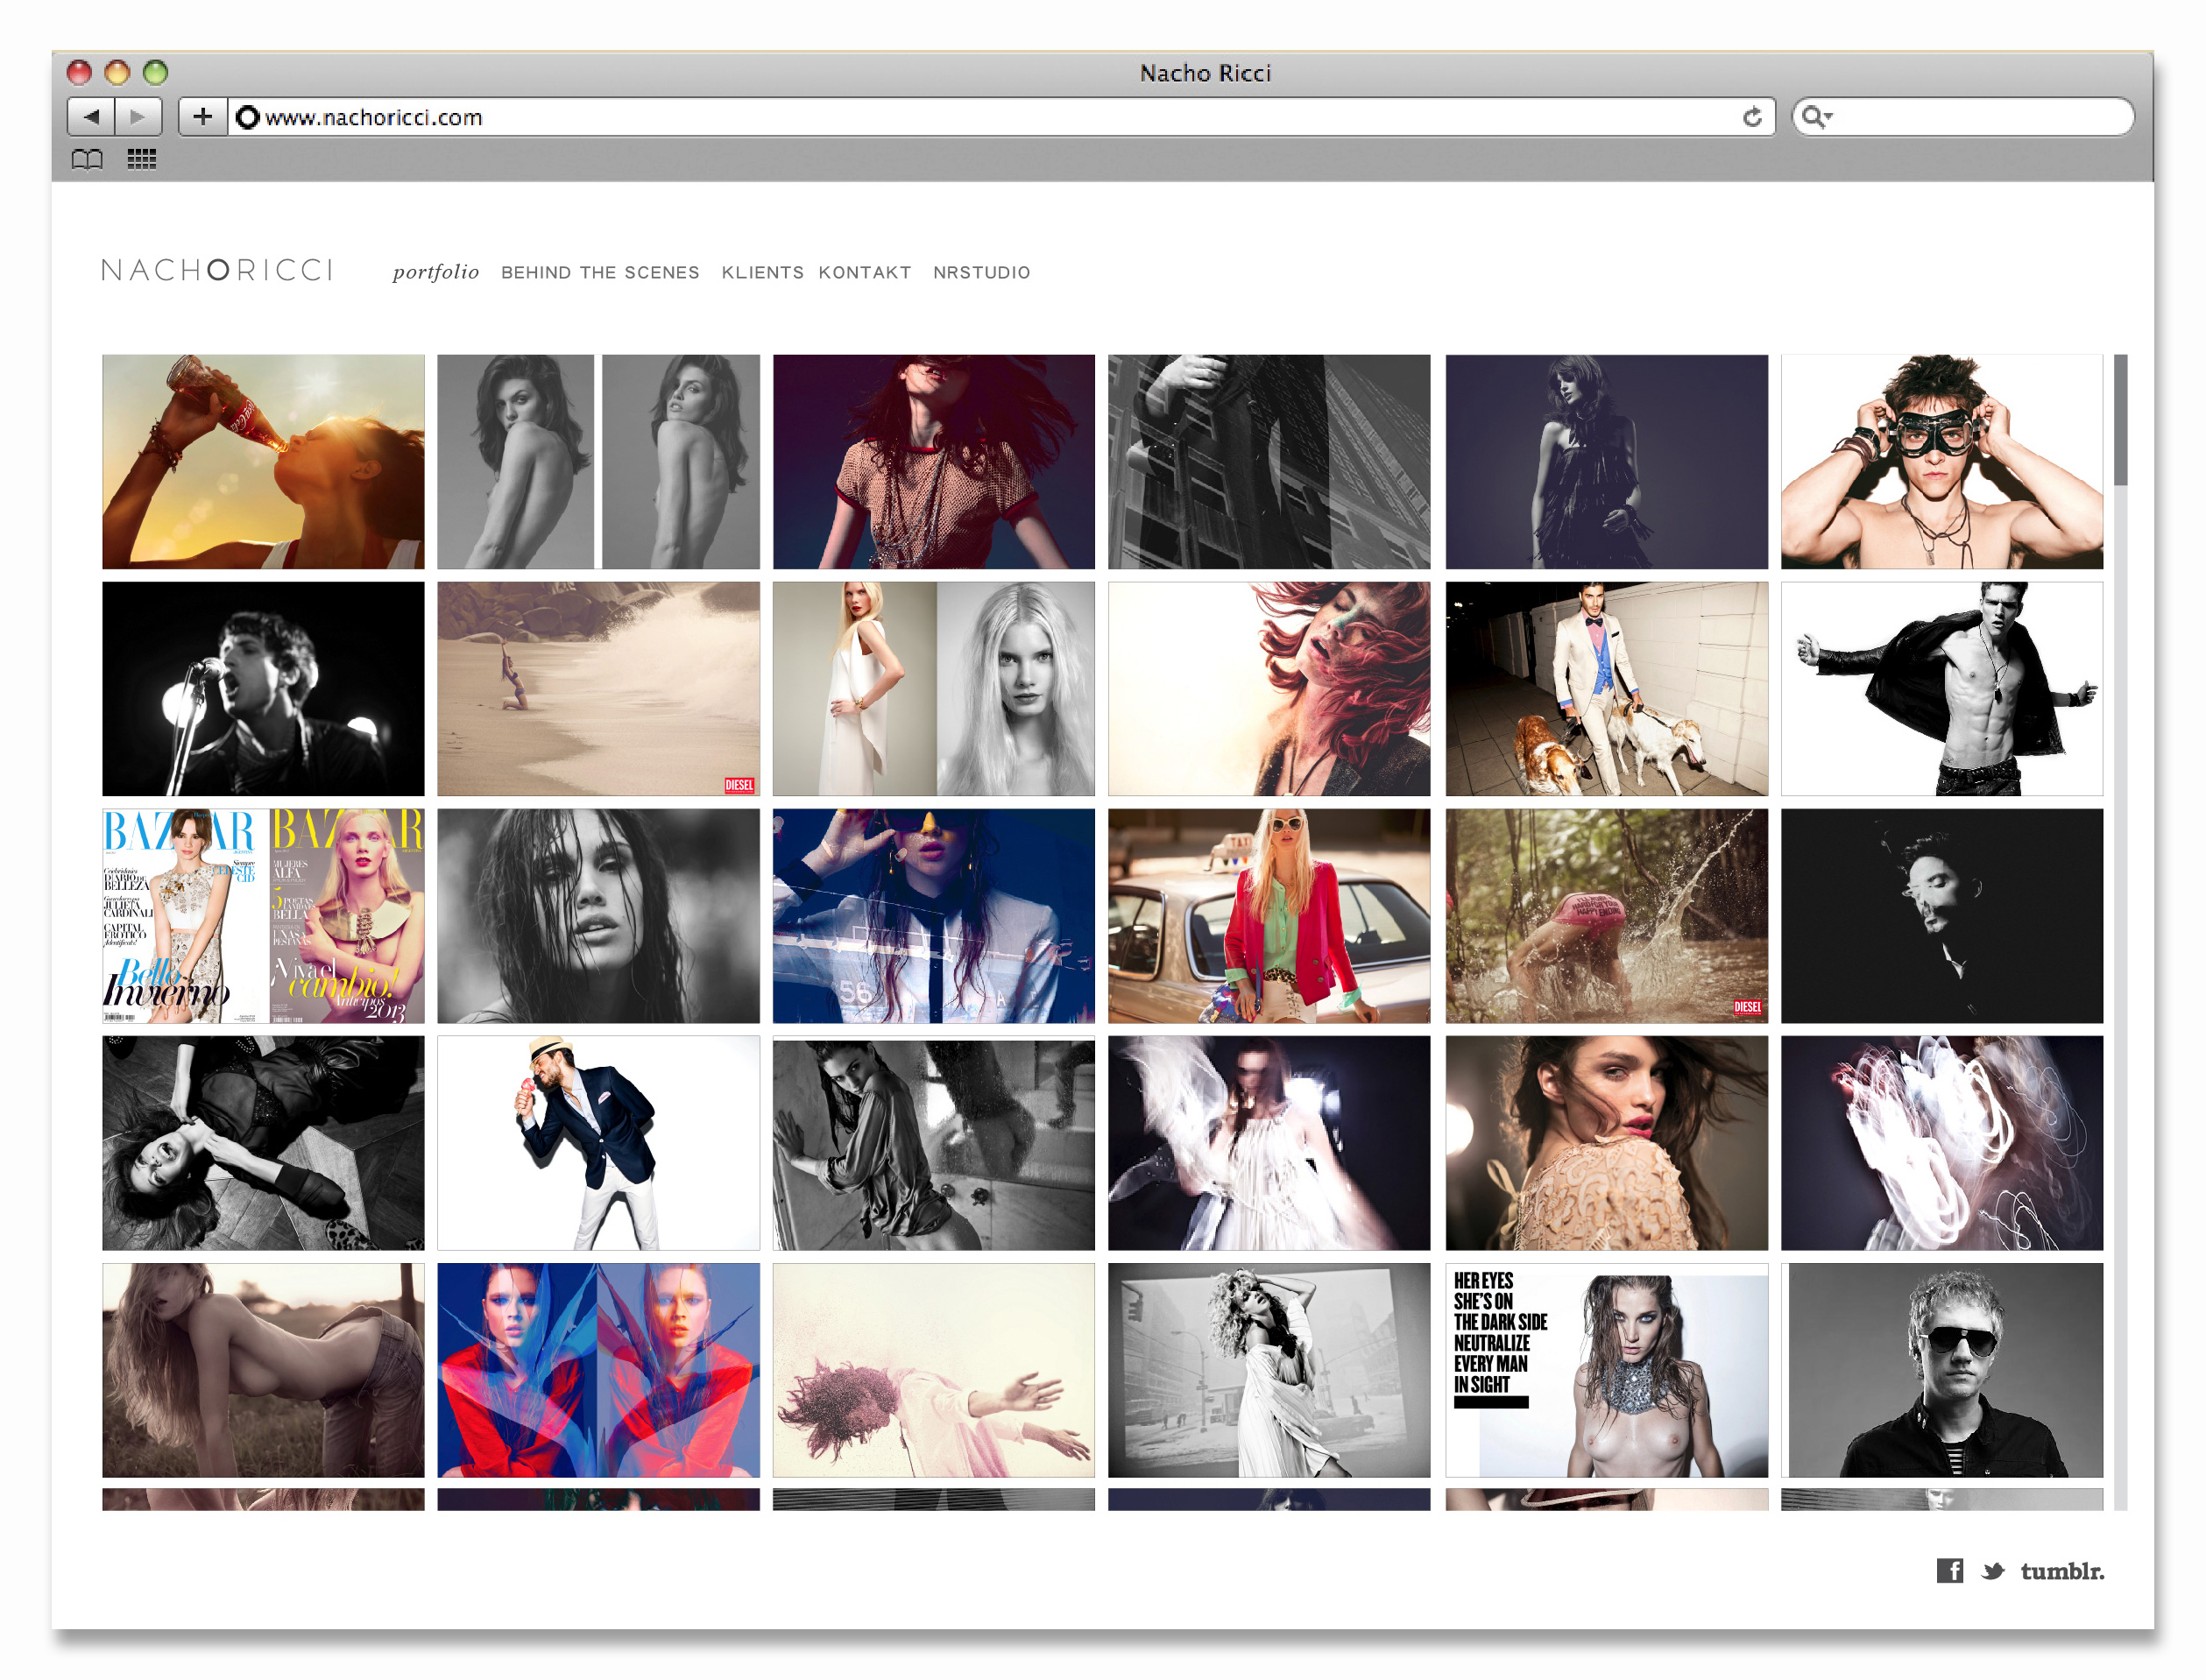Switch to the BEHIND THE SCENES section
Screen dimensions: 2206x1680
point(600,272)
